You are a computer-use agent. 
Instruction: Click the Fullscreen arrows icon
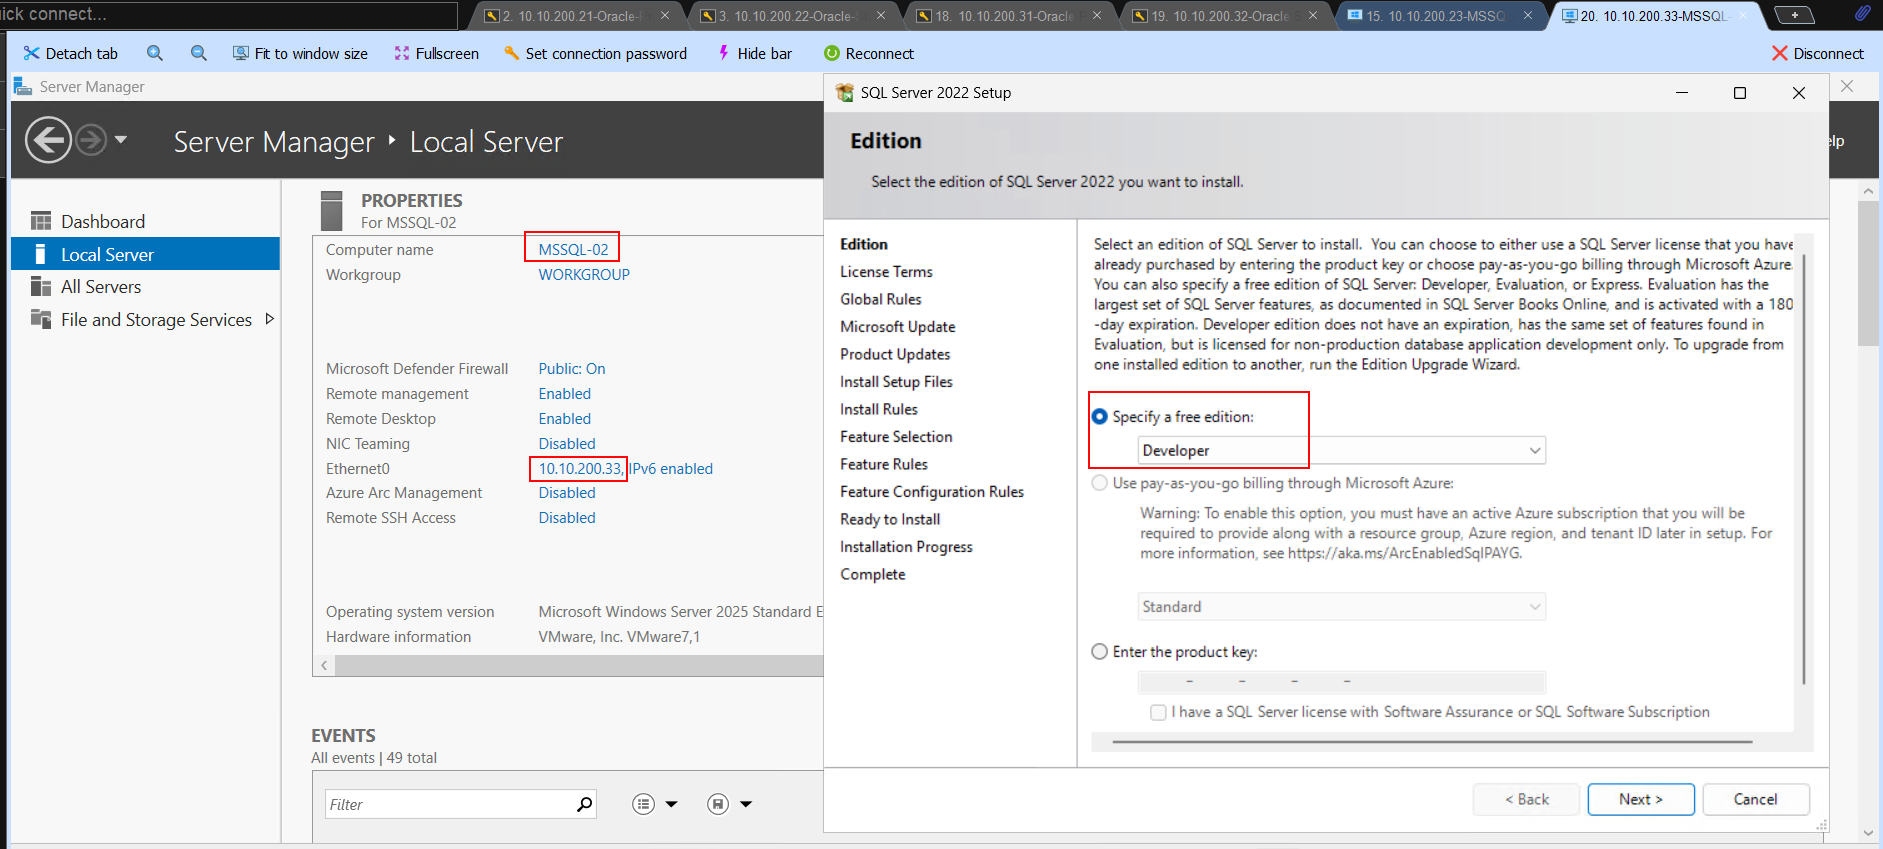(402, 54)
